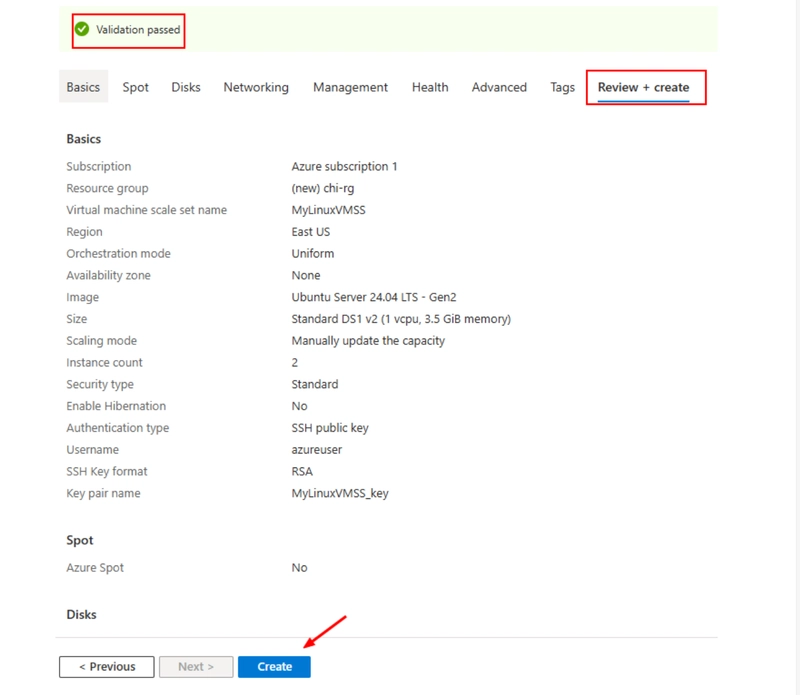The image size is (800, 695).
Task: Go back with the Previous button
Action: coord(107,666)
